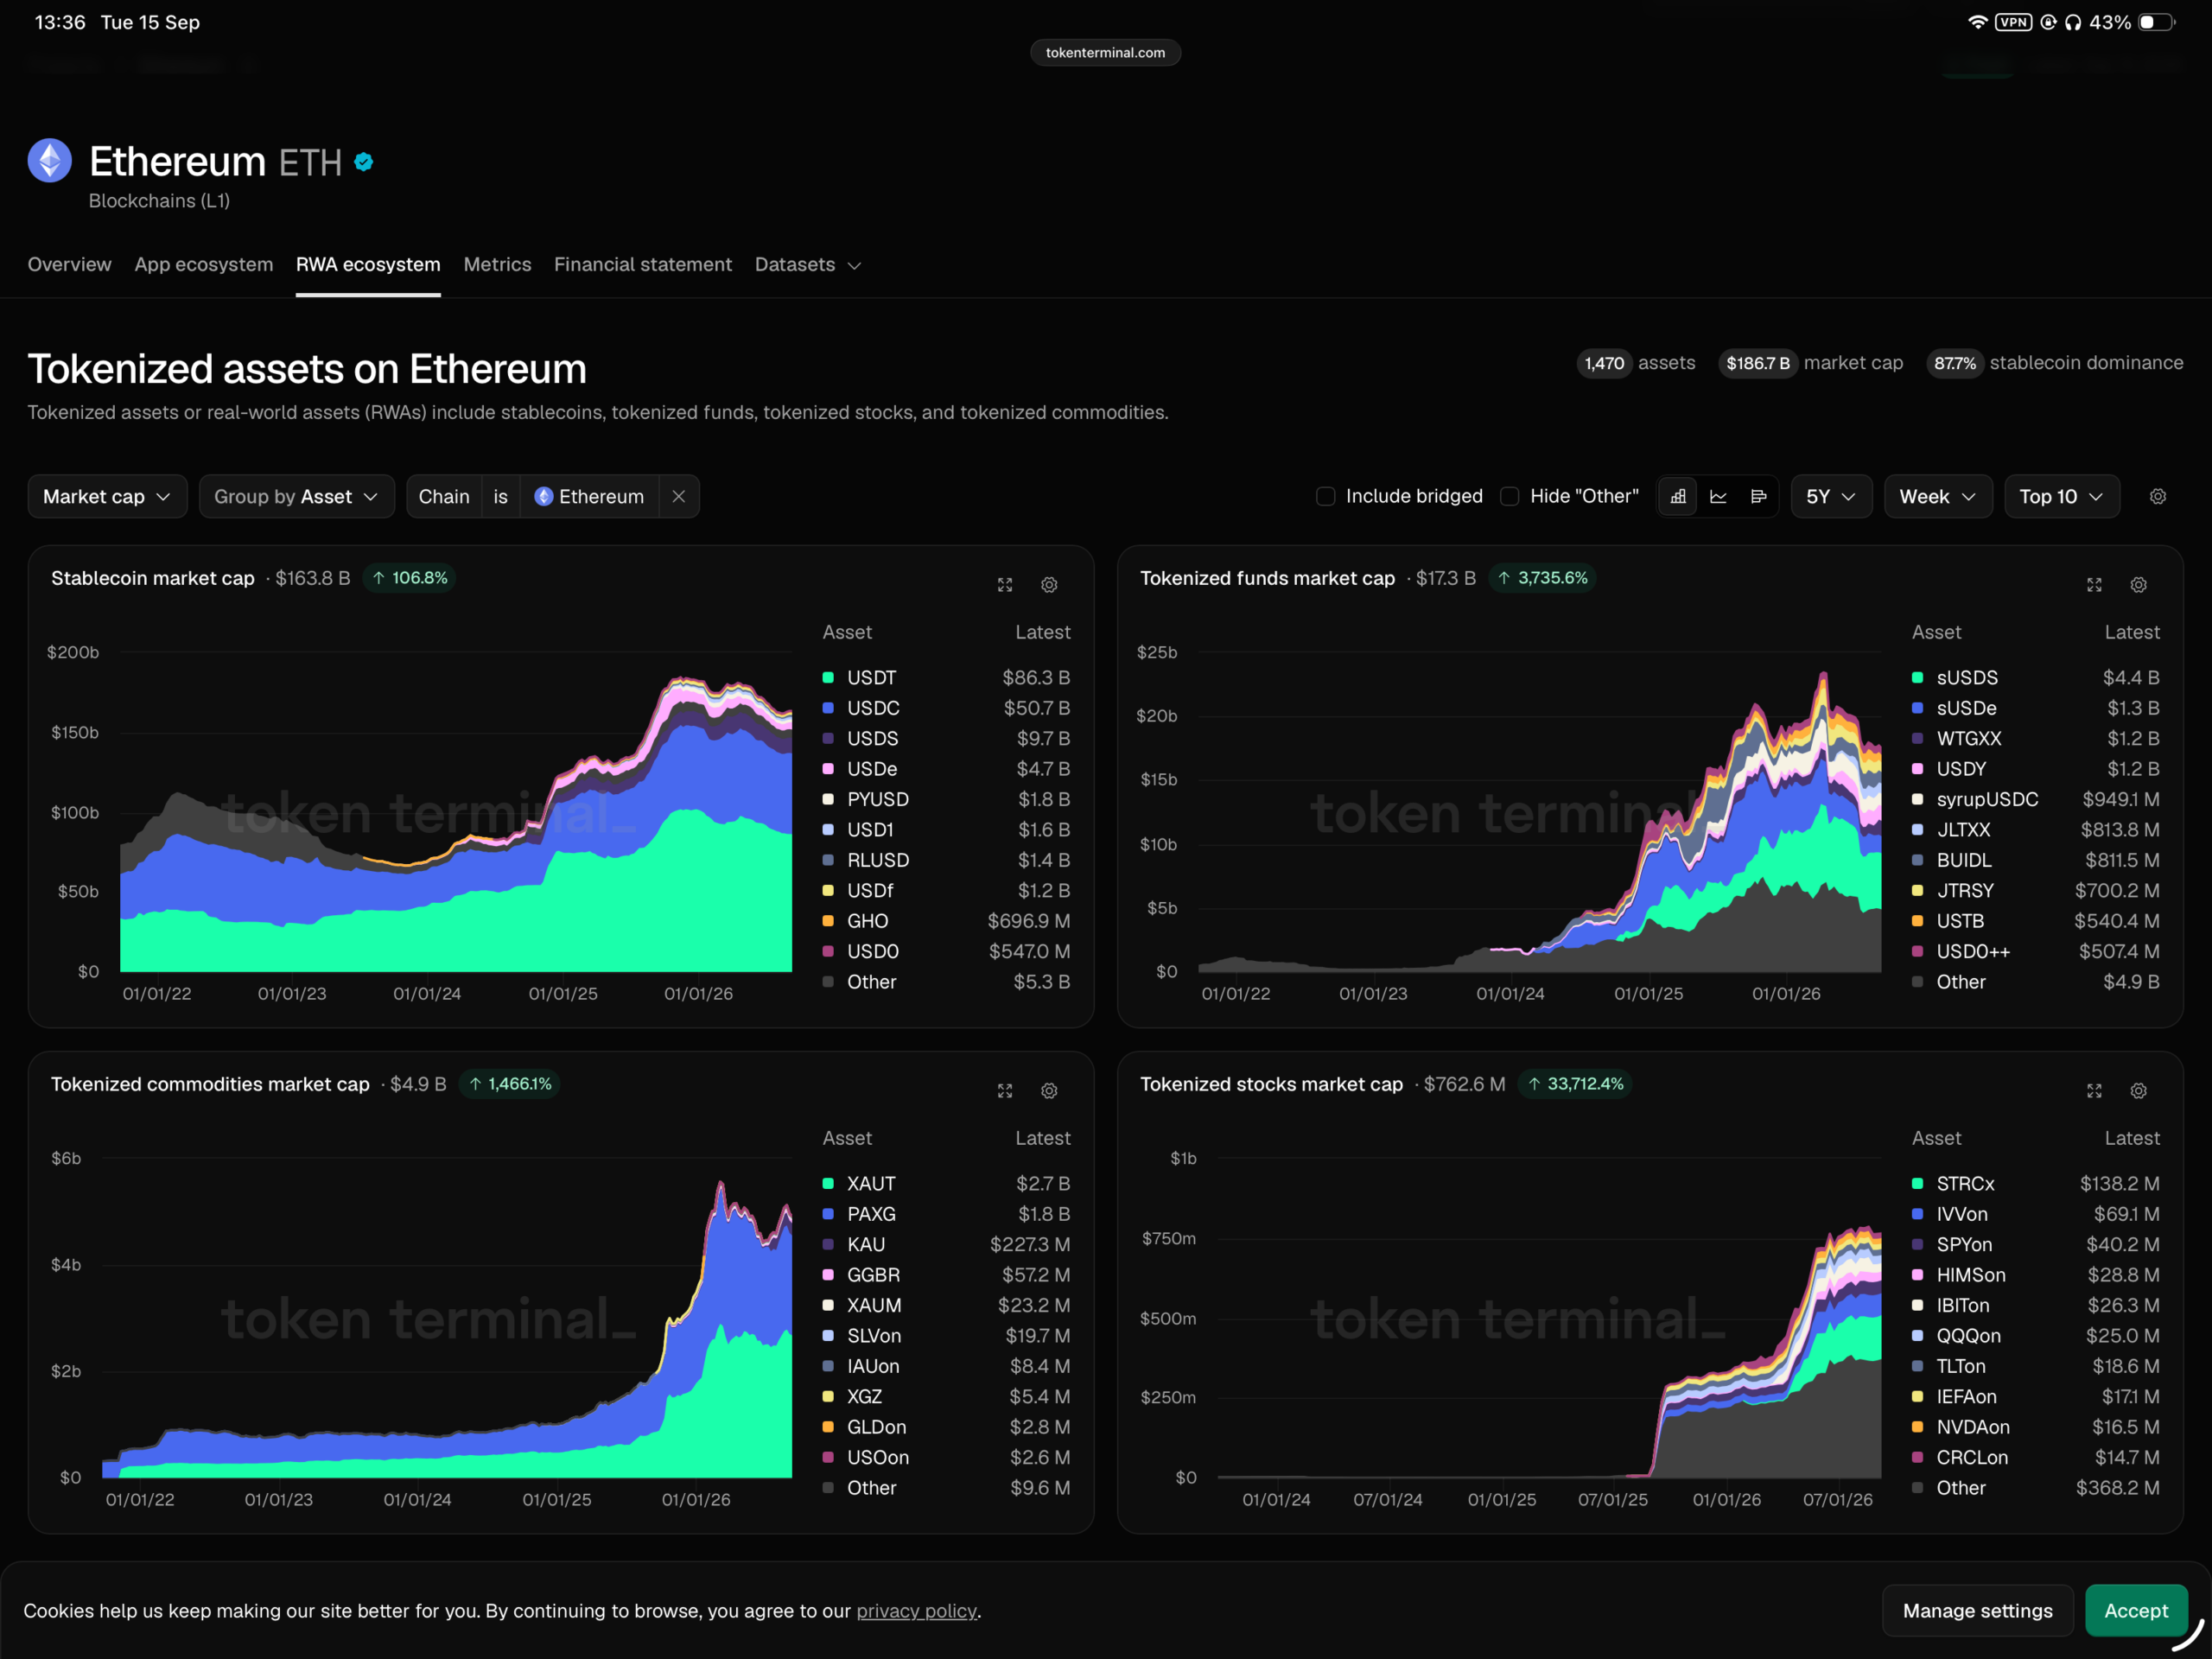
Task: Open the 5Y time range dropdown
Action: click(x=1831, y=497)
